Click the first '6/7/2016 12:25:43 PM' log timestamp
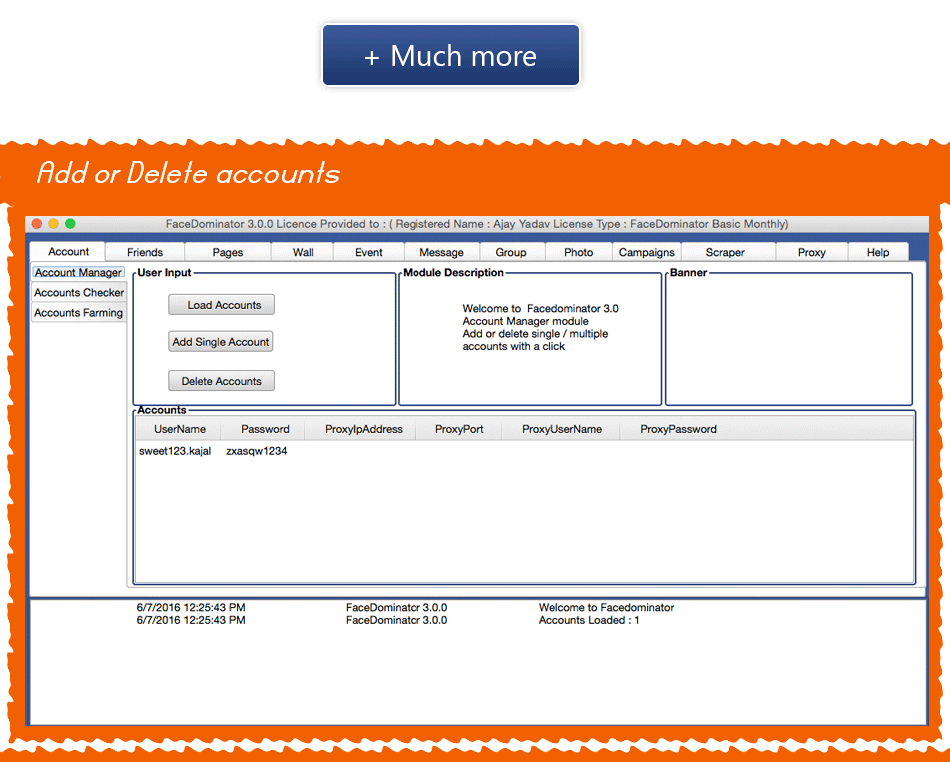950x762 pixels. click(x=191, y=608)
